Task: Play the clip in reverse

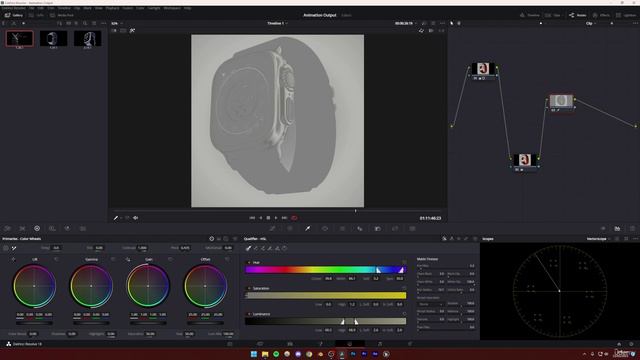Action: pos(260,218)
